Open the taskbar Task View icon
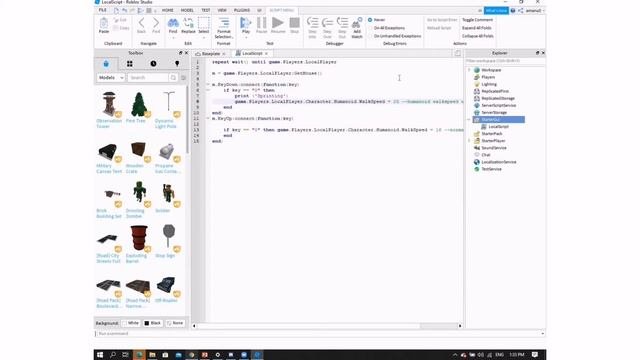The width and height of the screenshot is (640, 360). pos(125,355)
